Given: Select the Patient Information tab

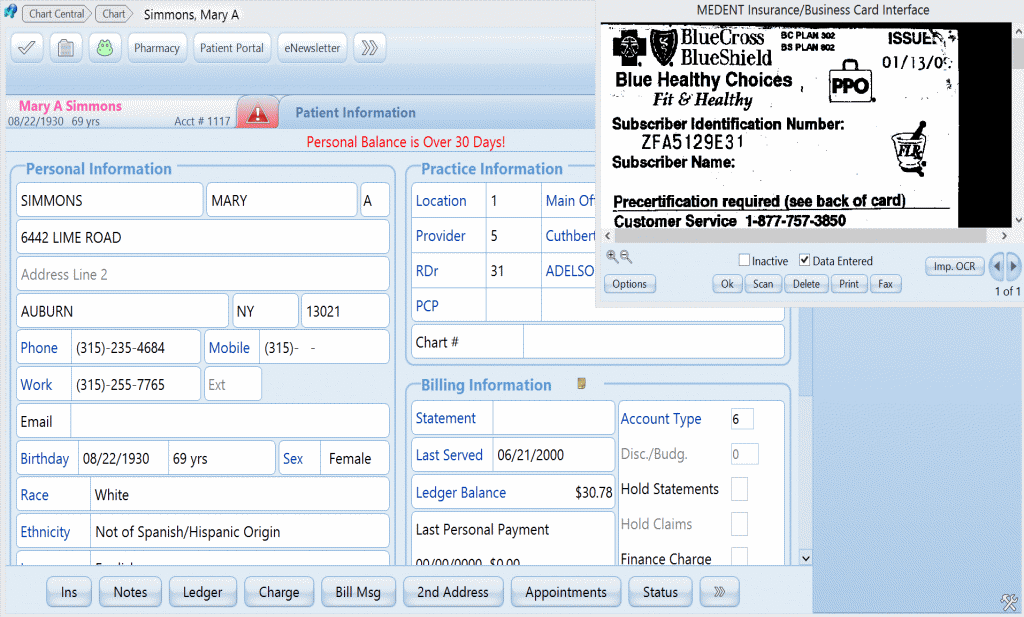Looking at the screenshot, I should [355, 112].
